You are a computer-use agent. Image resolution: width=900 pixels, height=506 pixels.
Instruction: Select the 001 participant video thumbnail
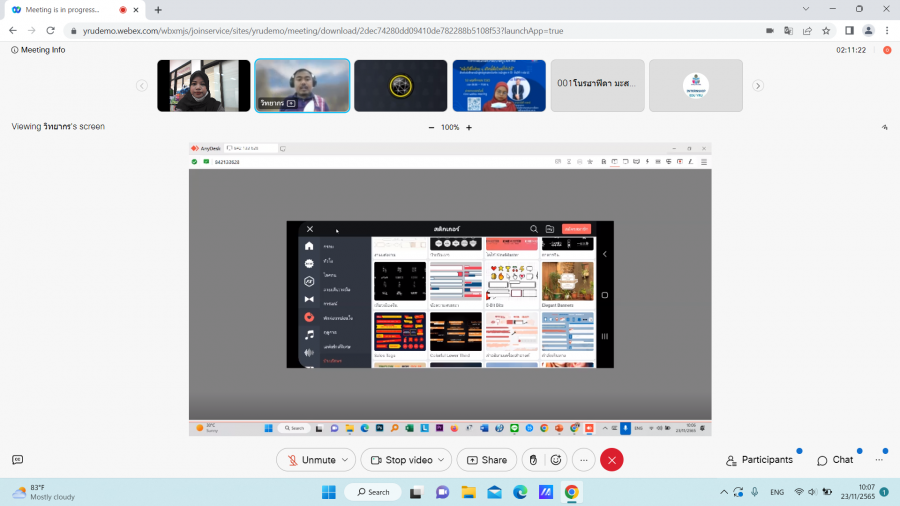click(x=597, y=85)
